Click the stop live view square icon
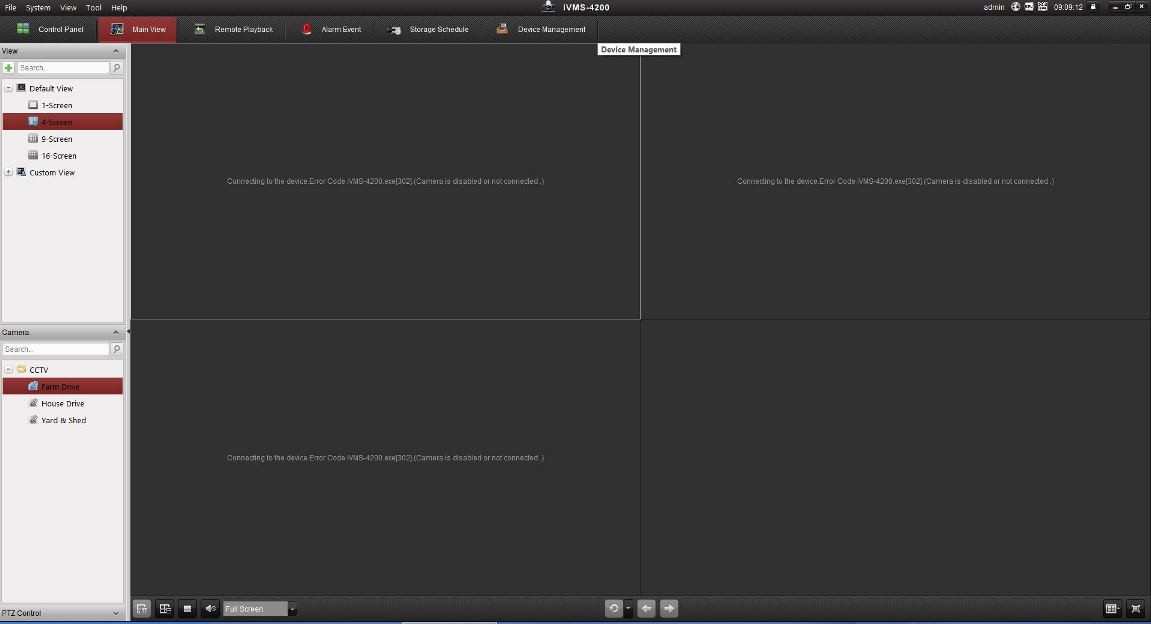The width and height of the screenshot is (1151, 624). click(x=187, y=608)
